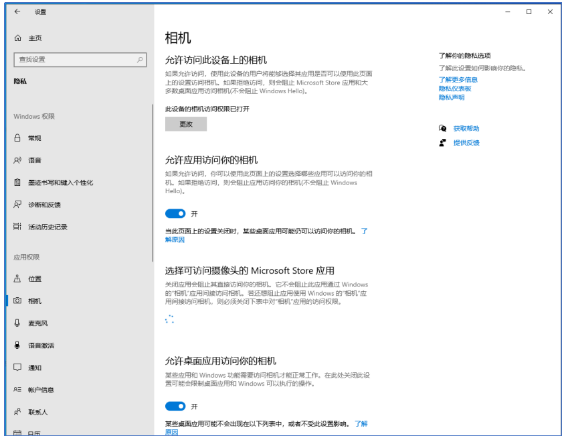Select 位置 location icon
The height and width of the screenshot is (439, 565).
tap(17, 279)
